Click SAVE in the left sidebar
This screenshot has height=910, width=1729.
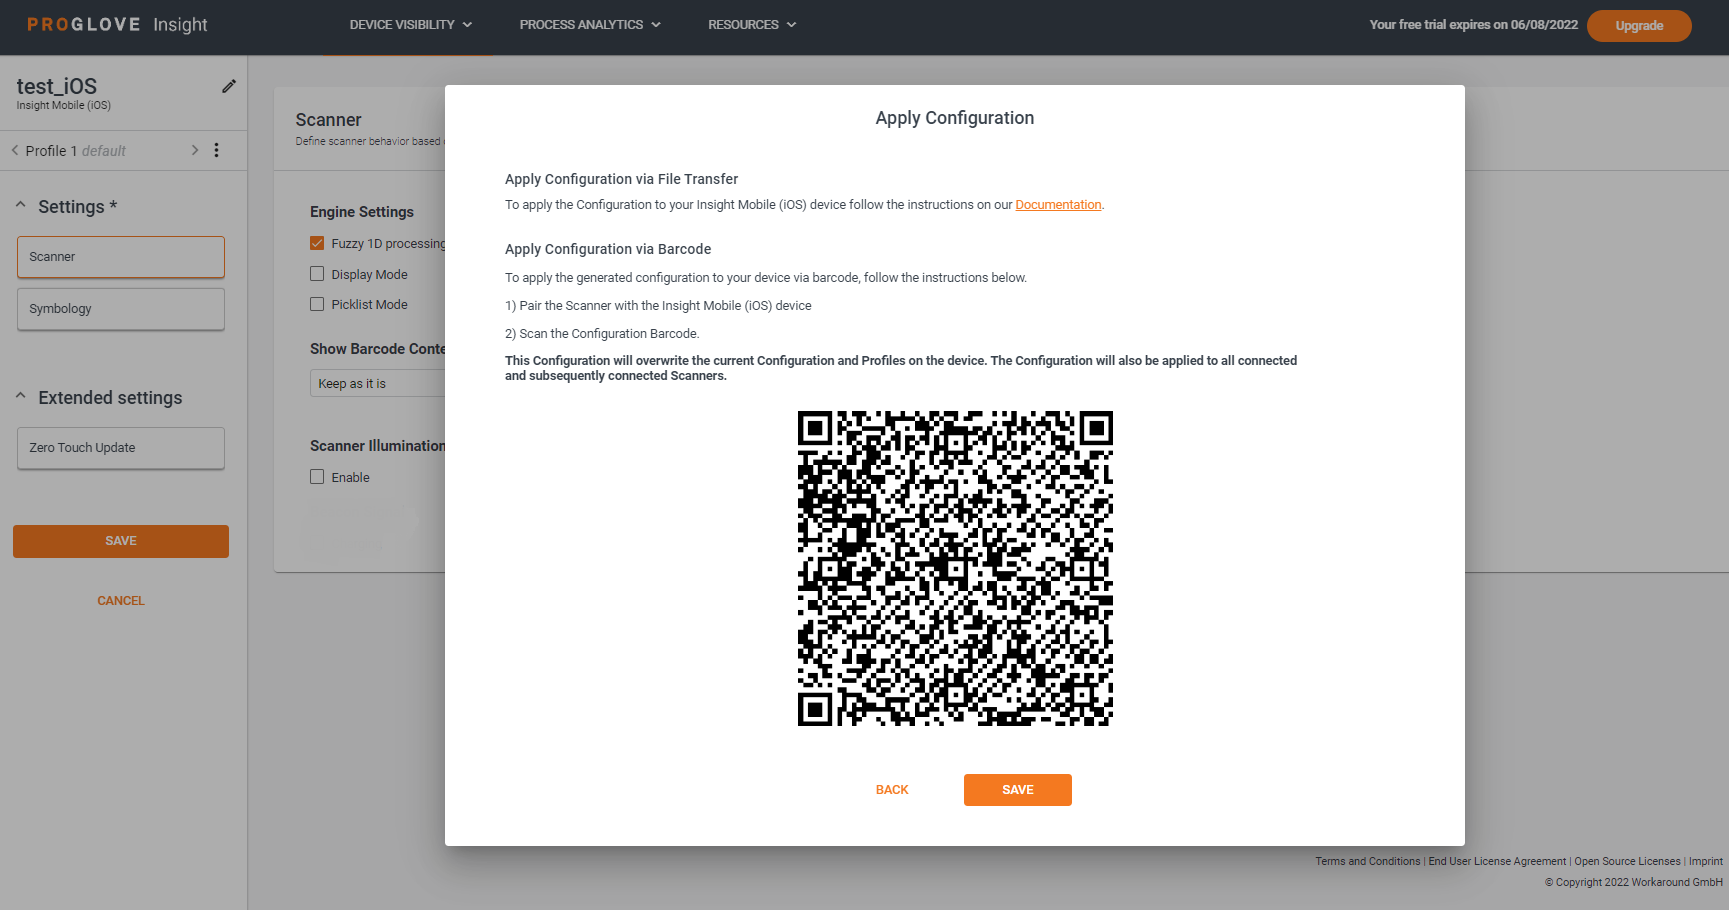tap(121, 541)
